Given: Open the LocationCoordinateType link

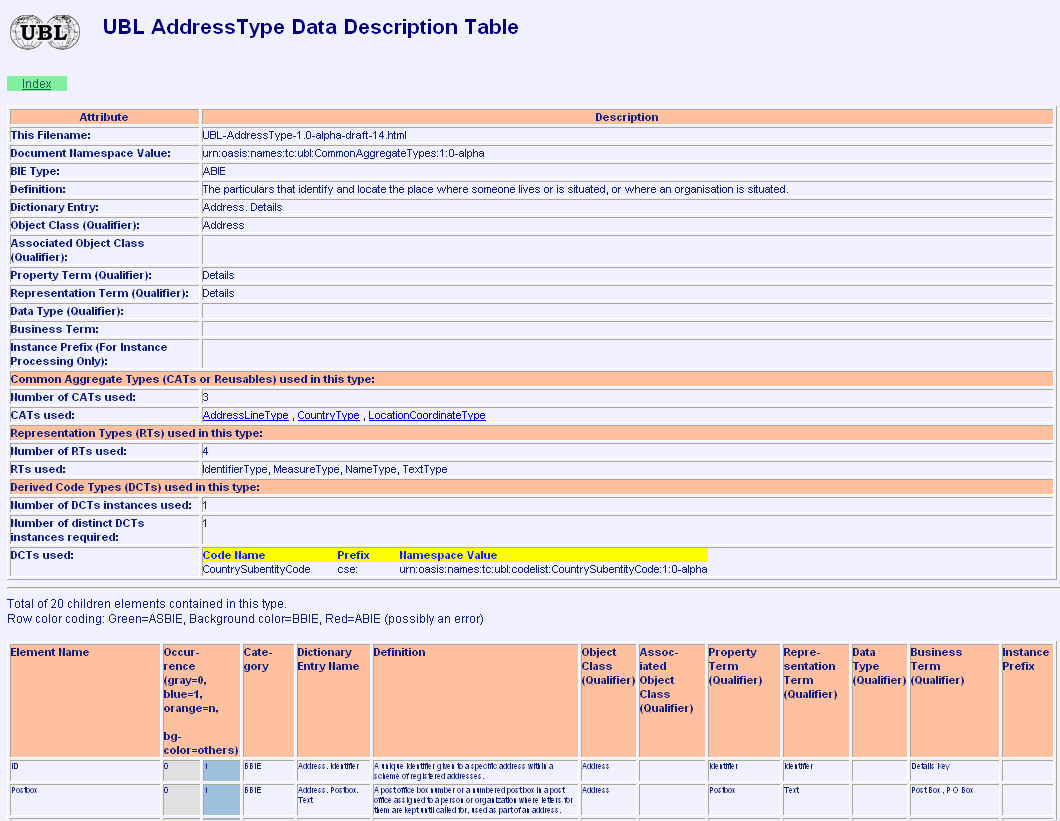Looking at the screenshot, I should coord(426,415).
